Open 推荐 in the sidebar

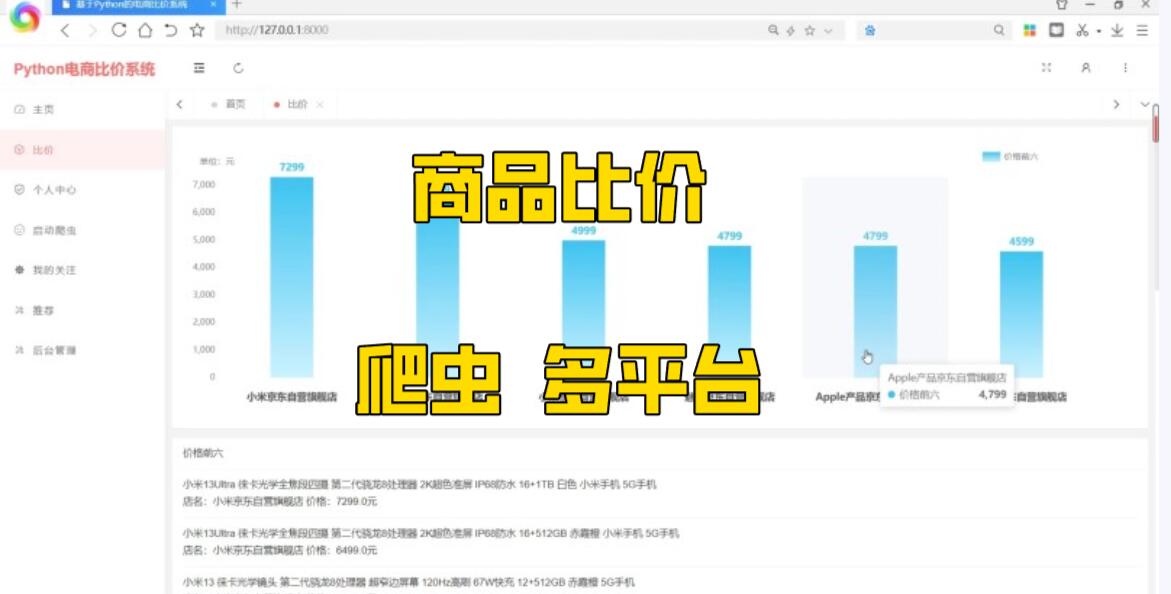[82, 310]
